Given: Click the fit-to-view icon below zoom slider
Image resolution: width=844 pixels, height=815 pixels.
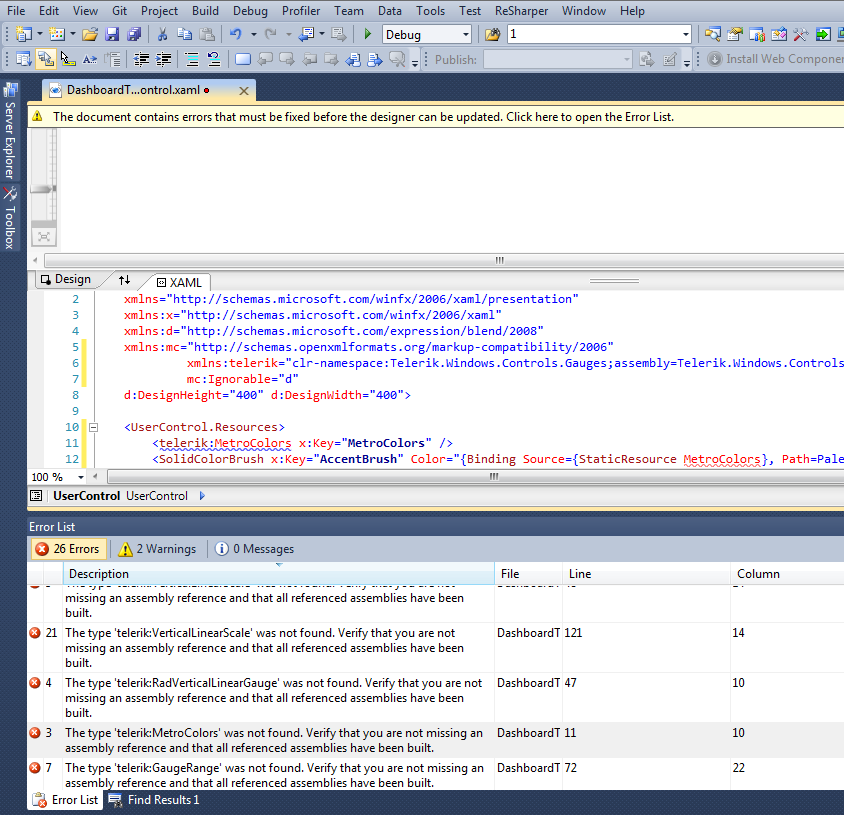Looking at the screenshot, I should tap(44, 237).
